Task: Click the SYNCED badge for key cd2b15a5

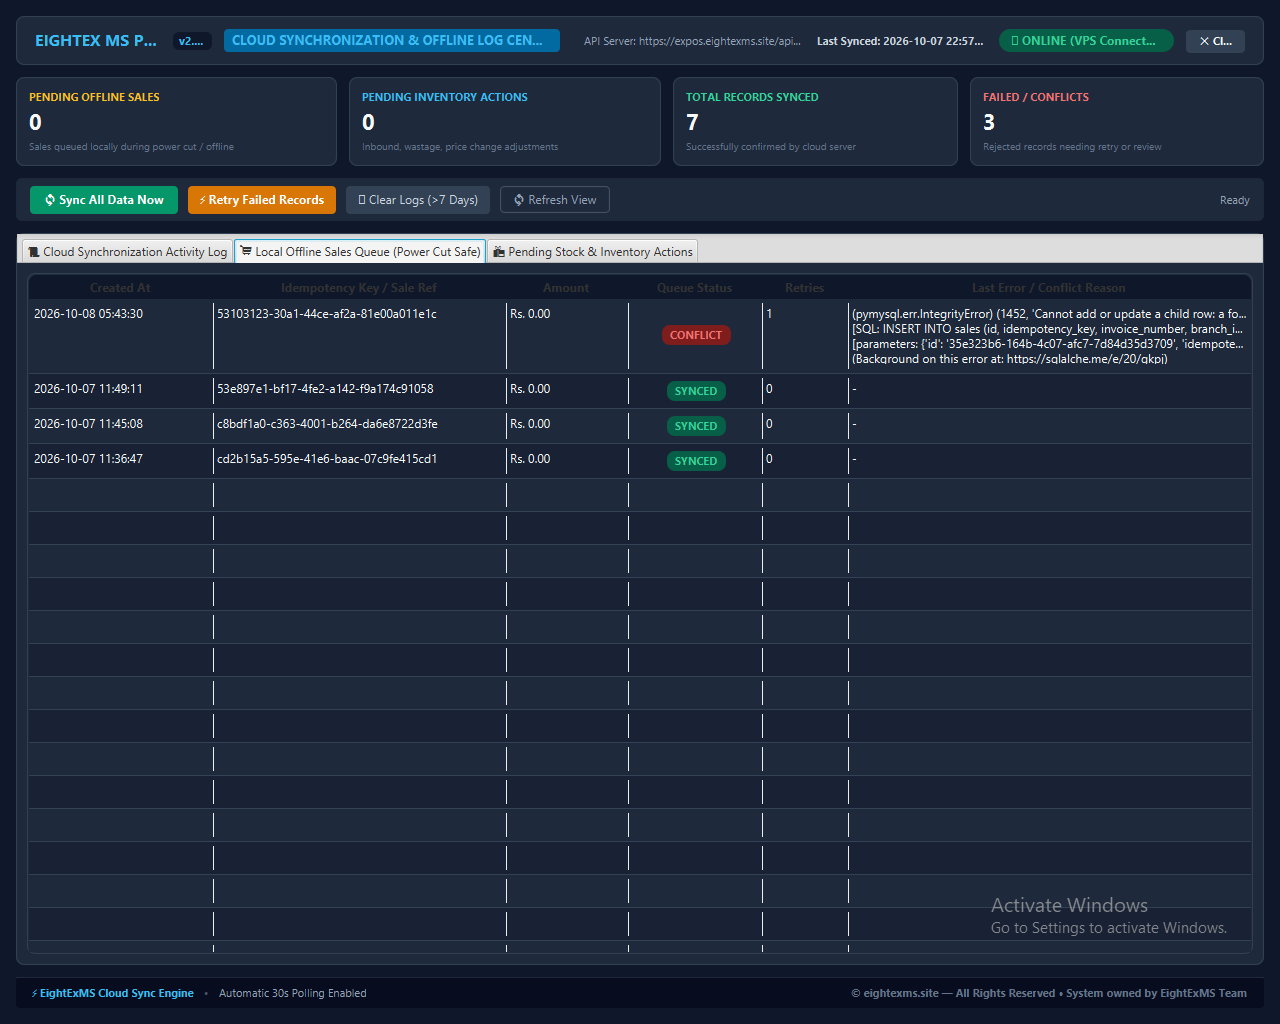Action: 696,461
